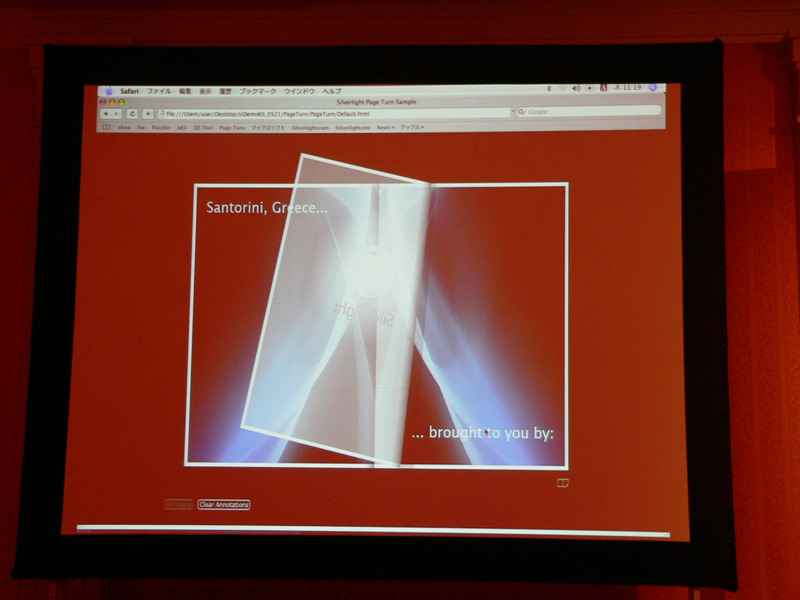Click the menu bar clock 11:19
The height and width of the screenshot is (600, 800).
pyautogui.click(x=628, y=88)
